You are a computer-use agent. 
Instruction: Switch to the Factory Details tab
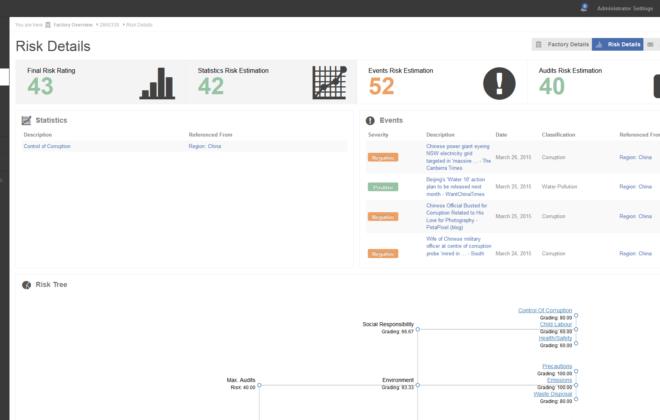(562, 44)
